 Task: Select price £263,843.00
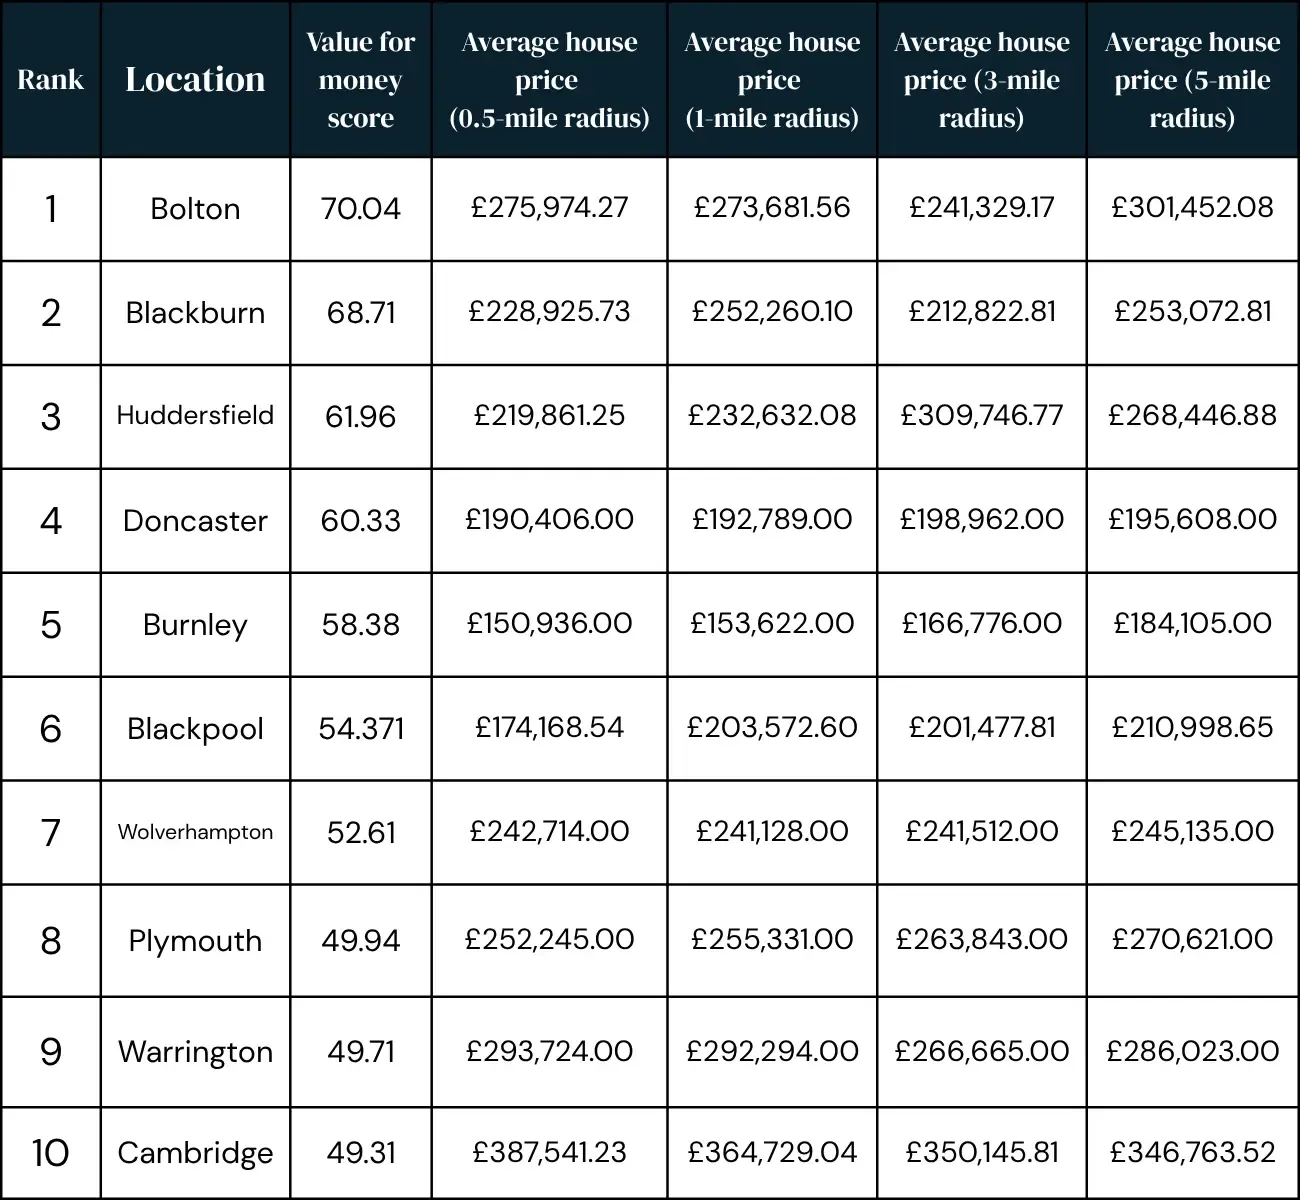click(x=982, y=940)
